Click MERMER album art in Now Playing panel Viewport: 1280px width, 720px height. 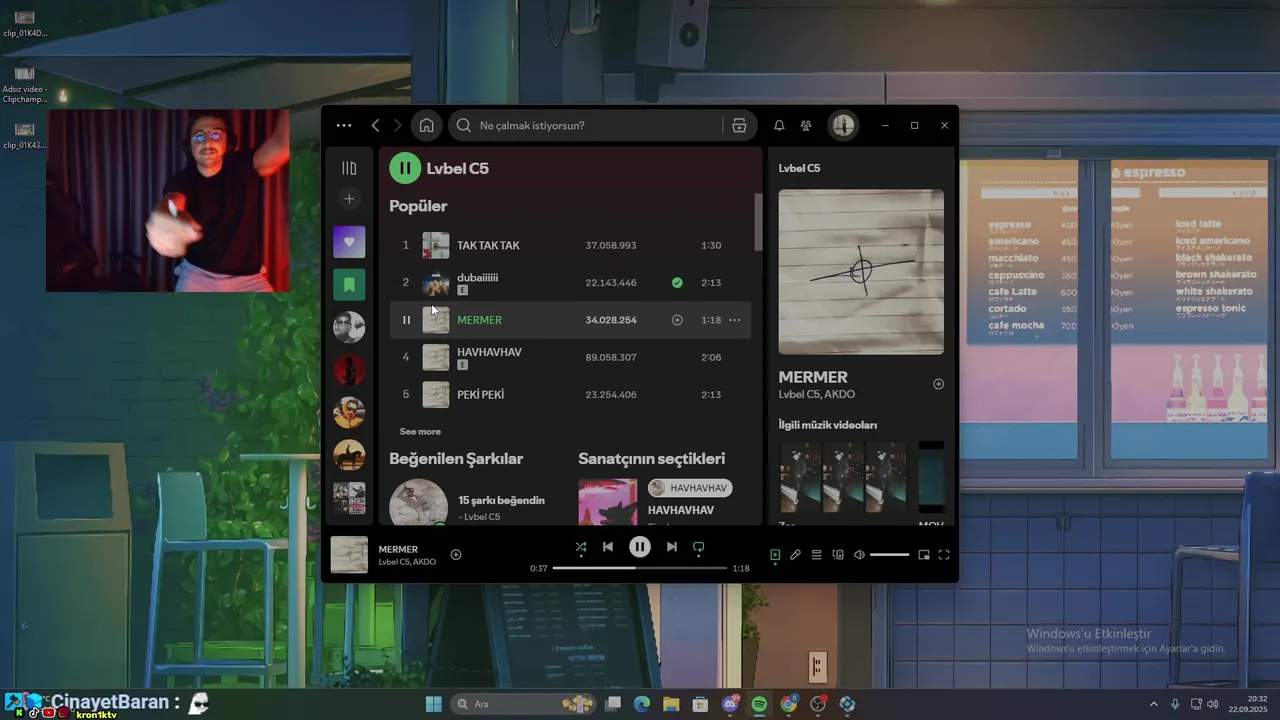[861, 272]
